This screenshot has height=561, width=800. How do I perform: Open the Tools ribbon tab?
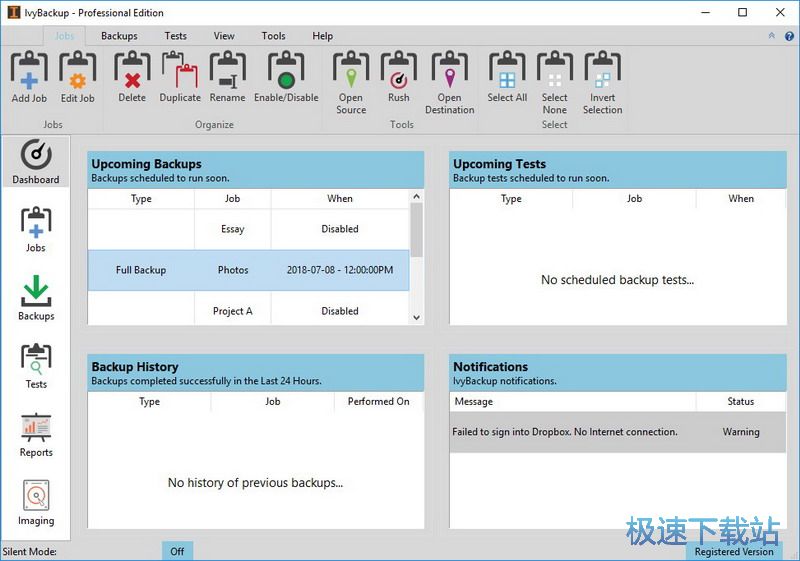click(273, 36)
